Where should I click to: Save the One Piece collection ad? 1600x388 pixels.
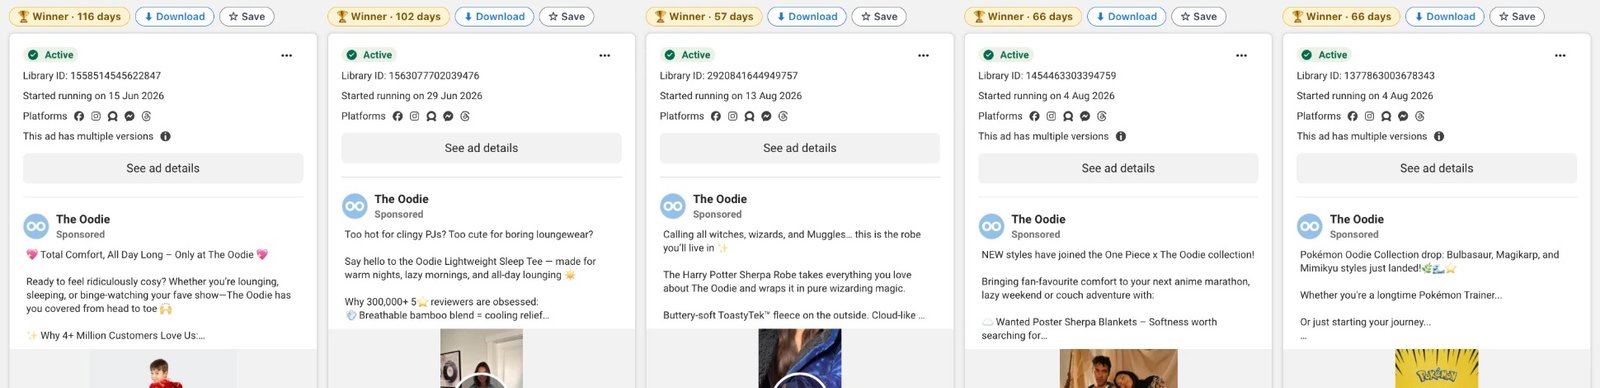1198,16
